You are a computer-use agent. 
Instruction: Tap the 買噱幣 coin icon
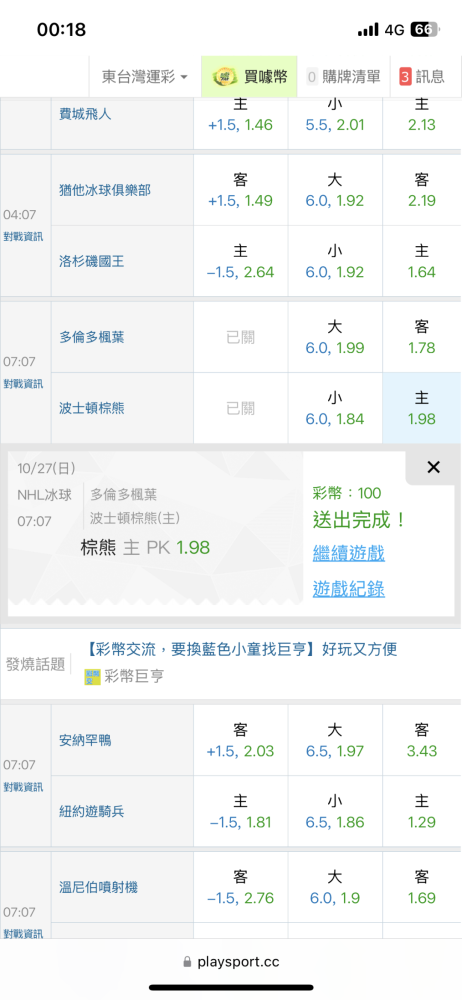point(225,77)
